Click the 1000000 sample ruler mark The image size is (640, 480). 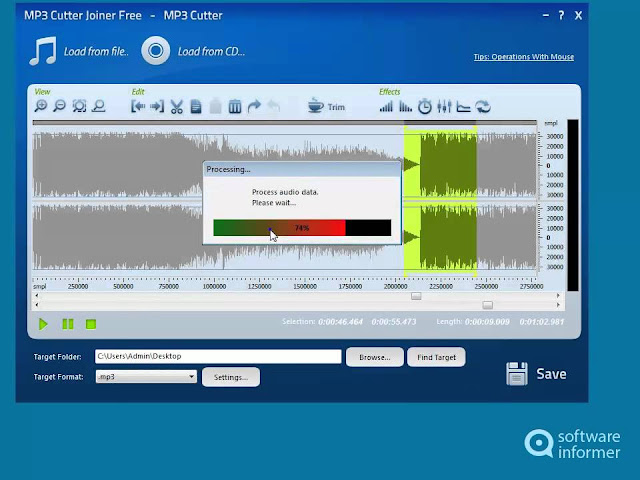tap(214, 287)
